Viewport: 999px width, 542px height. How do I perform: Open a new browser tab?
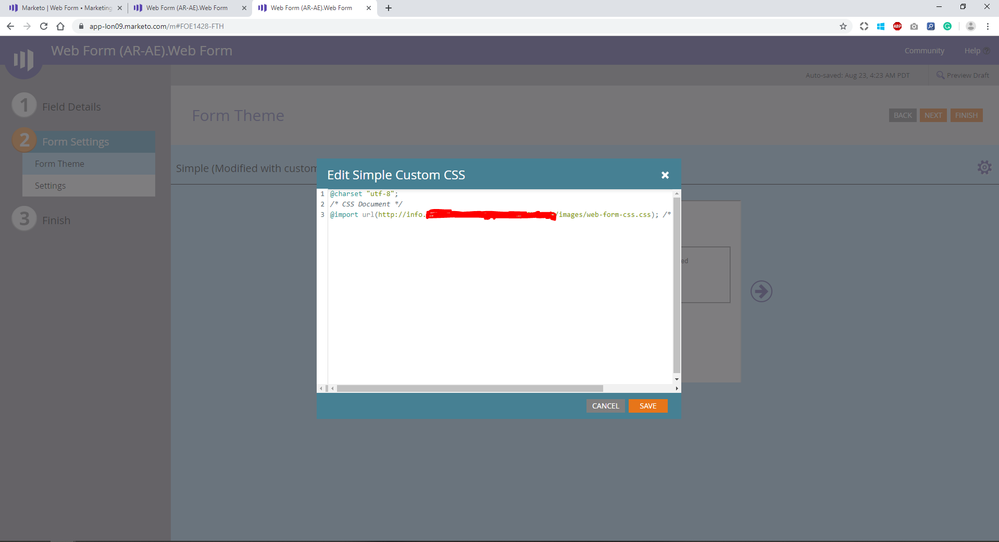[388, 8]
